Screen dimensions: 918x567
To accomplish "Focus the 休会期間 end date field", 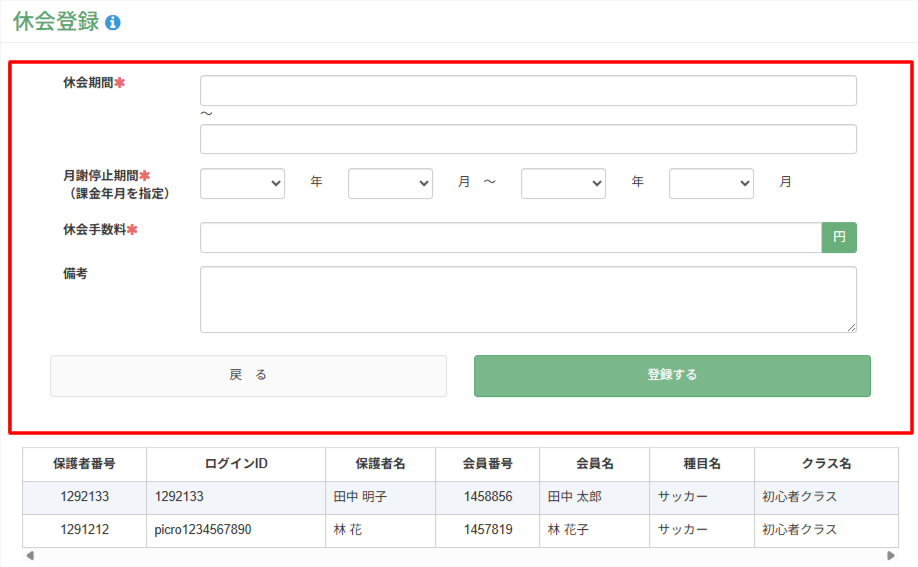I will click(528, 139).
